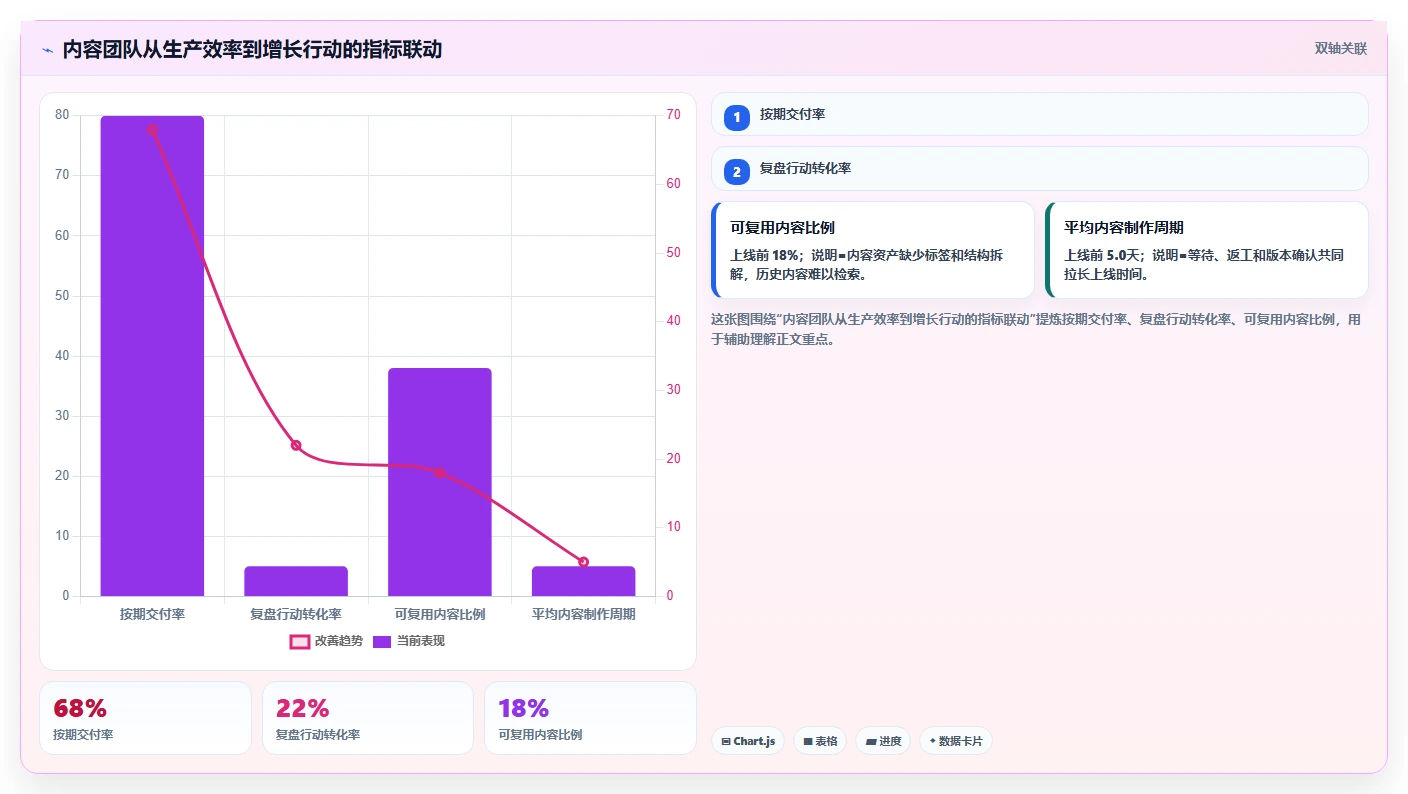This screenshot has width=1408, height=794.
Task: Click the page title 内容团队从生产效率到增长行动的指标联动
Action: (252, 50)
